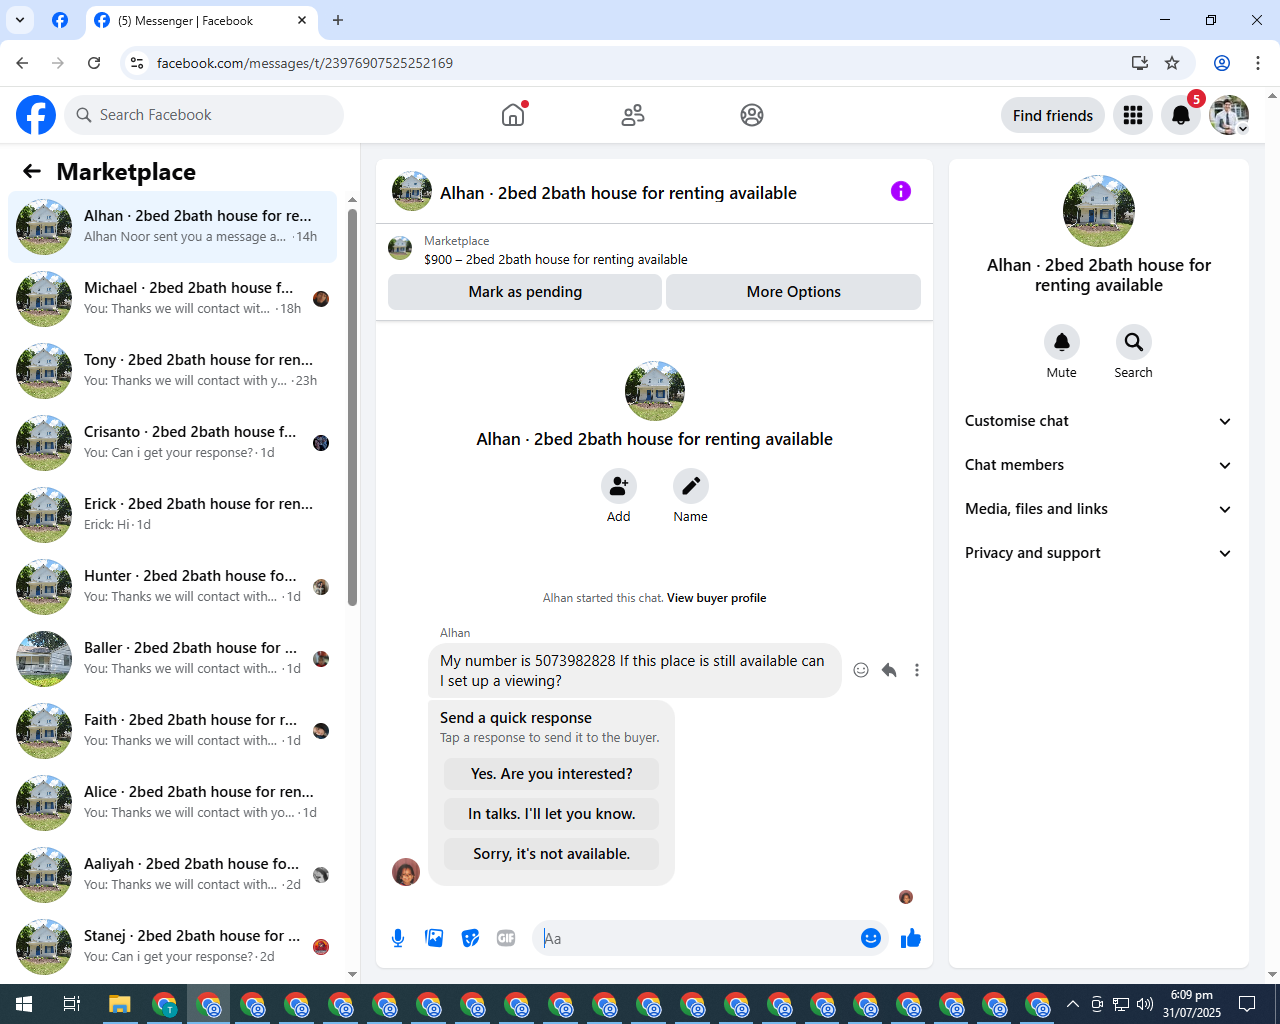Attach a photo with the image icon
1280x1024 pixels.
[x=434, y=938]
